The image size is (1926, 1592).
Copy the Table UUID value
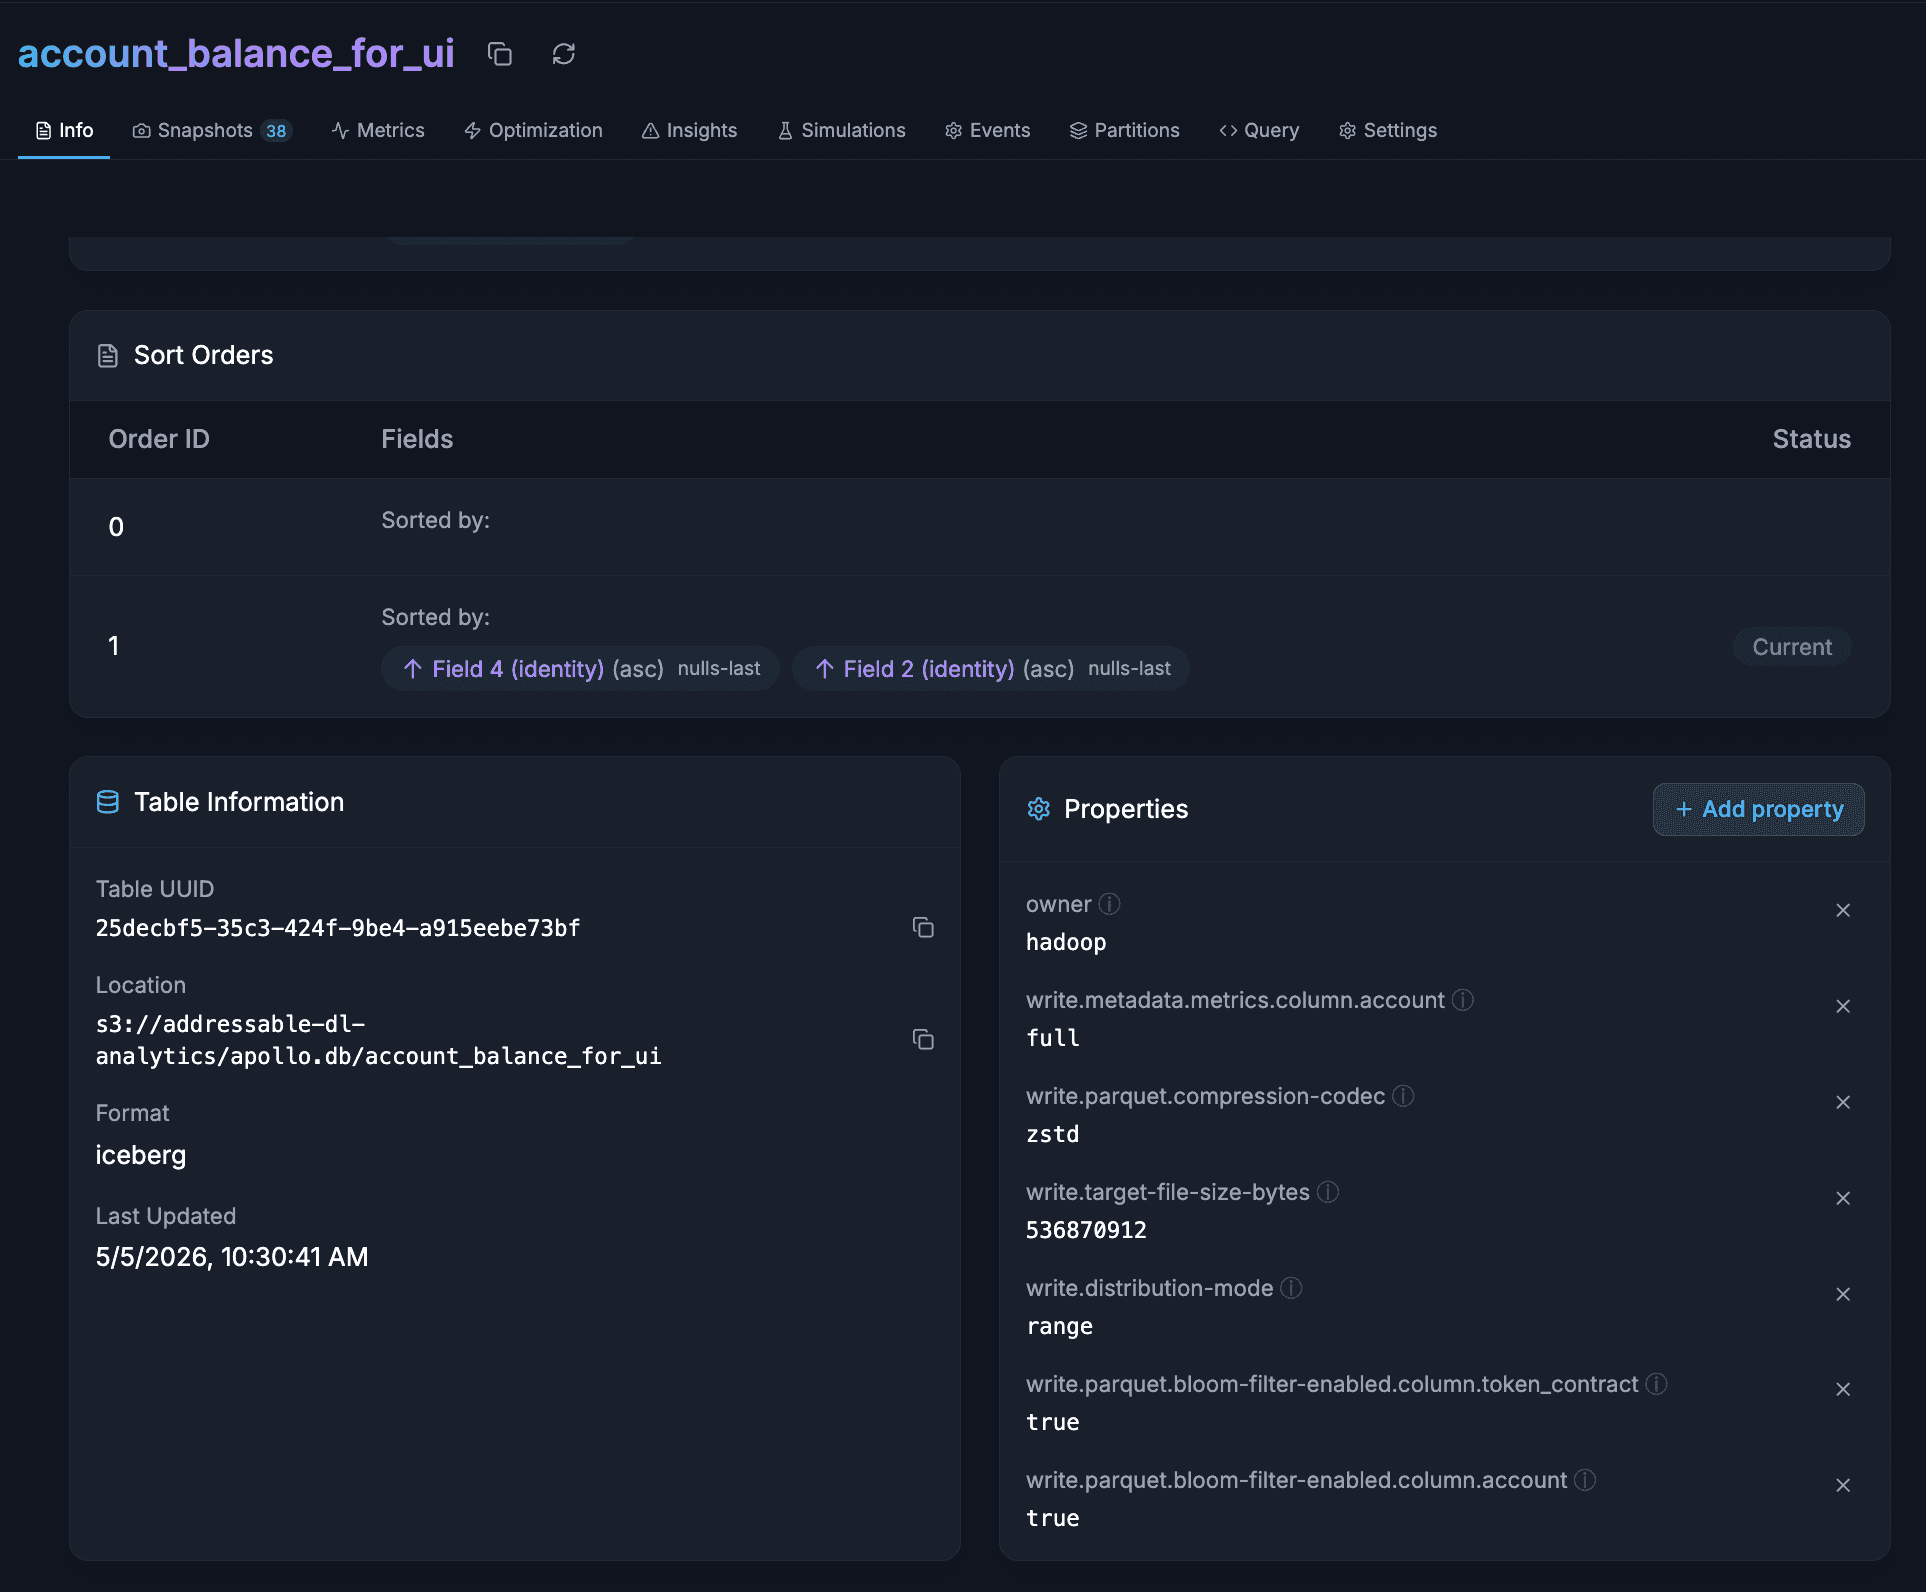(x=923, y=928)
